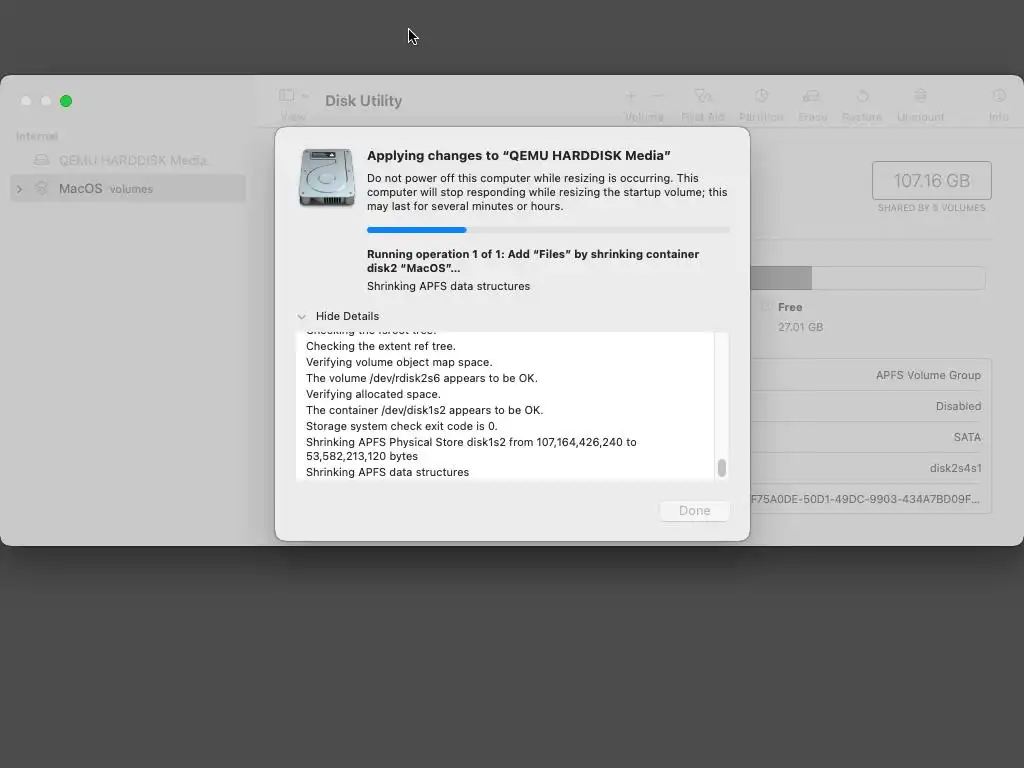The width and height of the screenshot is (1024, 768).
Task: Click 'Verifying allocated space.' log line
Action: coord(373,394)
